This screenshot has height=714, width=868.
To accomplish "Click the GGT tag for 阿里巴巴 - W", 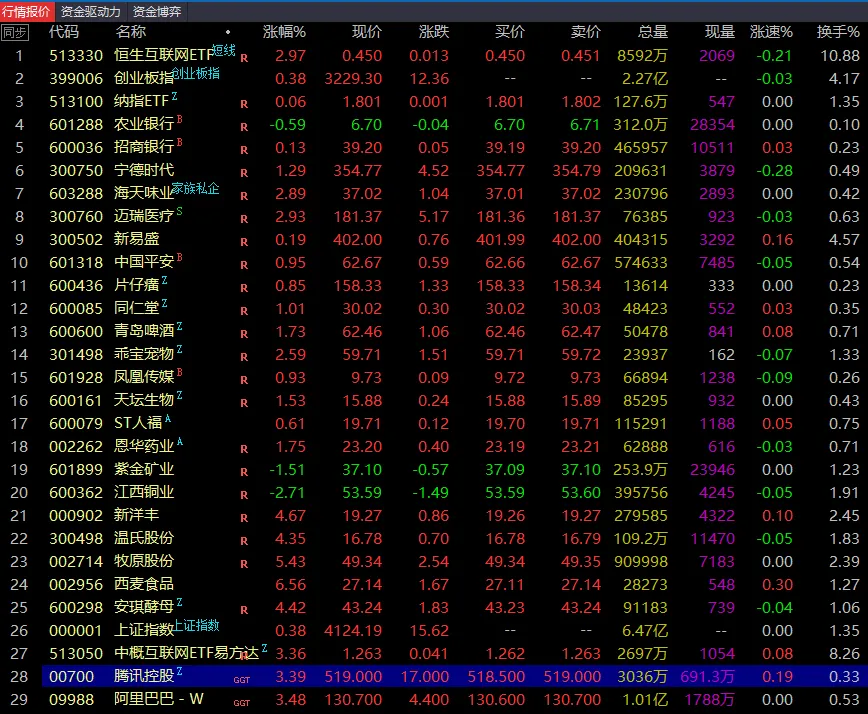I will point(242,703).
